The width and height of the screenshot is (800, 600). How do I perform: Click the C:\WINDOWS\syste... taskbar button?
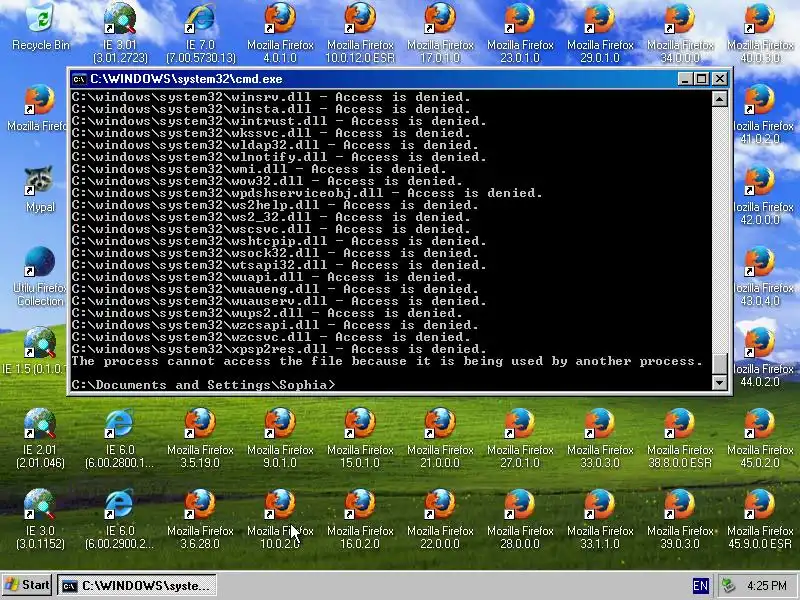[x=137, y=585]
